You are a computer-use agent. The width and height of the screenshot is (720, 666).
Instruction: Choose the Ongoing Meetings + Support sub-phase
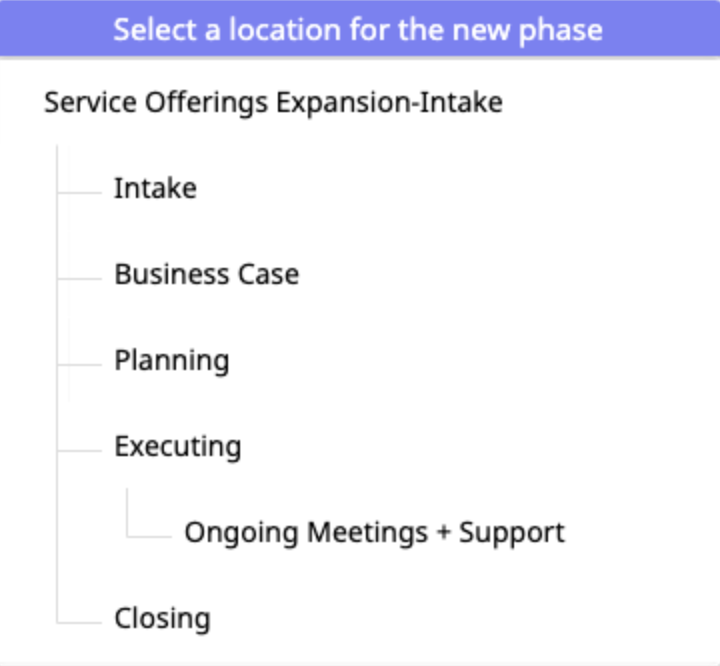pyautogui.click(x=374, y=532)
